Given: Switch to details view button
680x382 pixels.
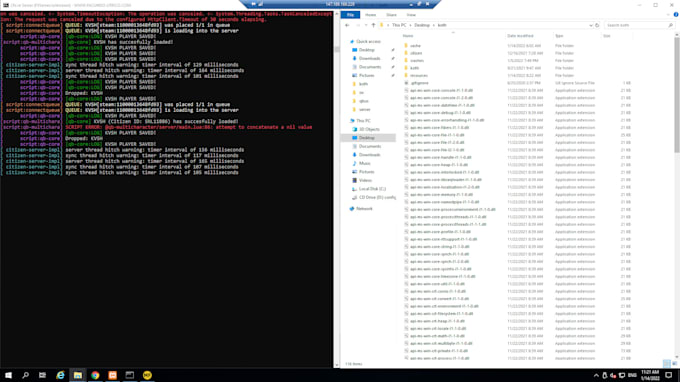Looking at the screenshot, I should 667,363.
